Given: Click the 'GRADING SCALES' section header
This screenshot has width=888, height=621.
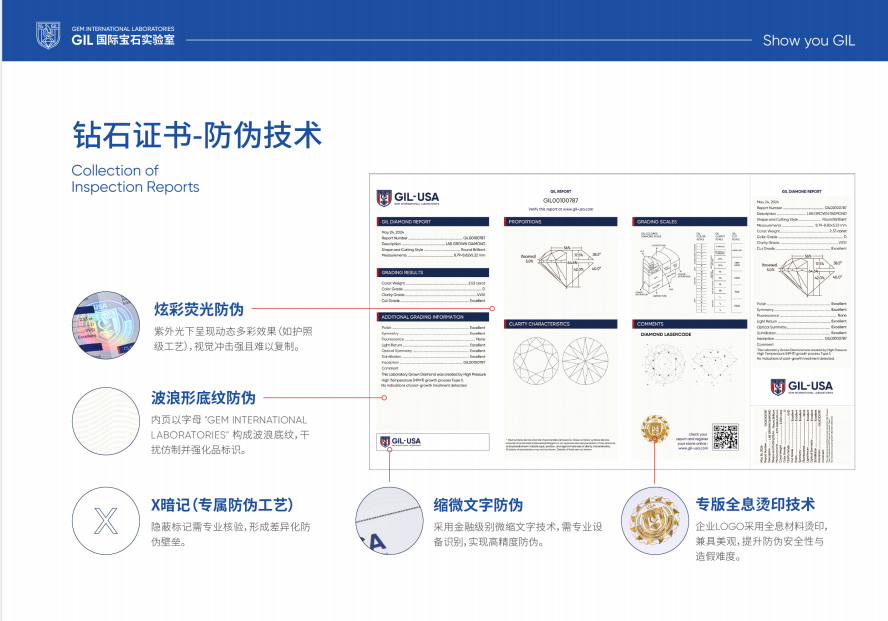Looking at the screenshot, I should [690, 222].
